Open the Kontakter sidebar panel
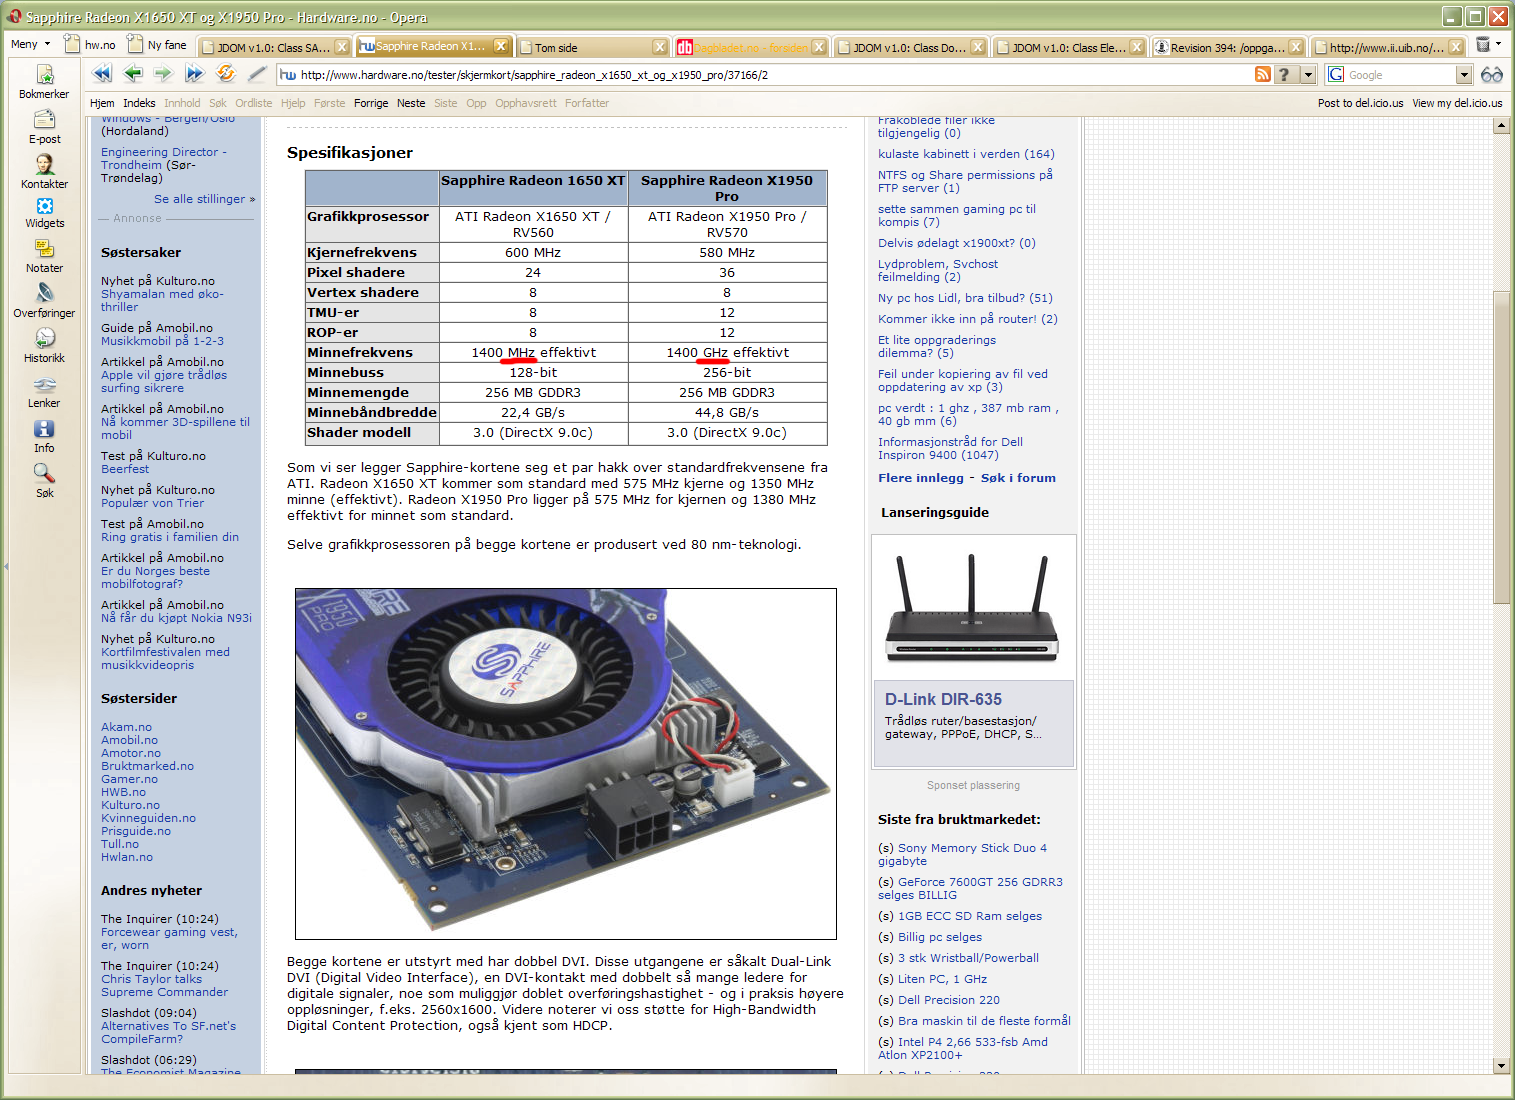The width and height of the screenshot is (1515, 1100). [x=44, y=171]
